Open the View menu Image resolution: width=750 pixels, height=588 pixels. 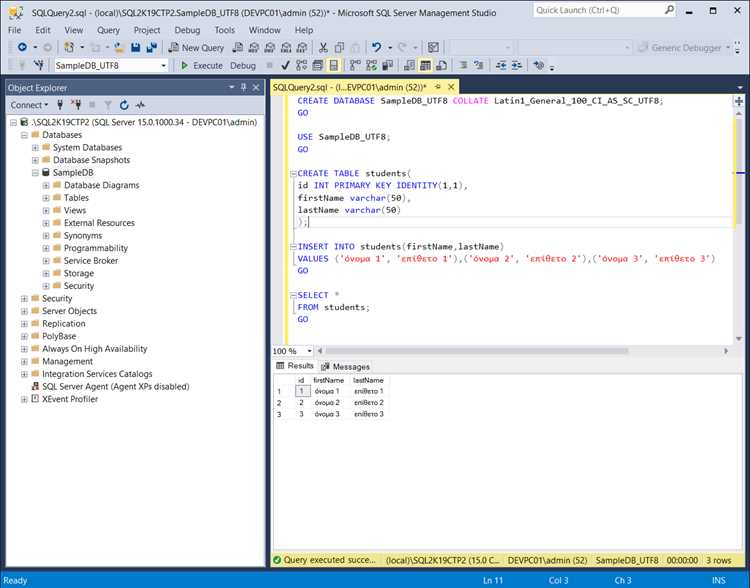point(74,30)
